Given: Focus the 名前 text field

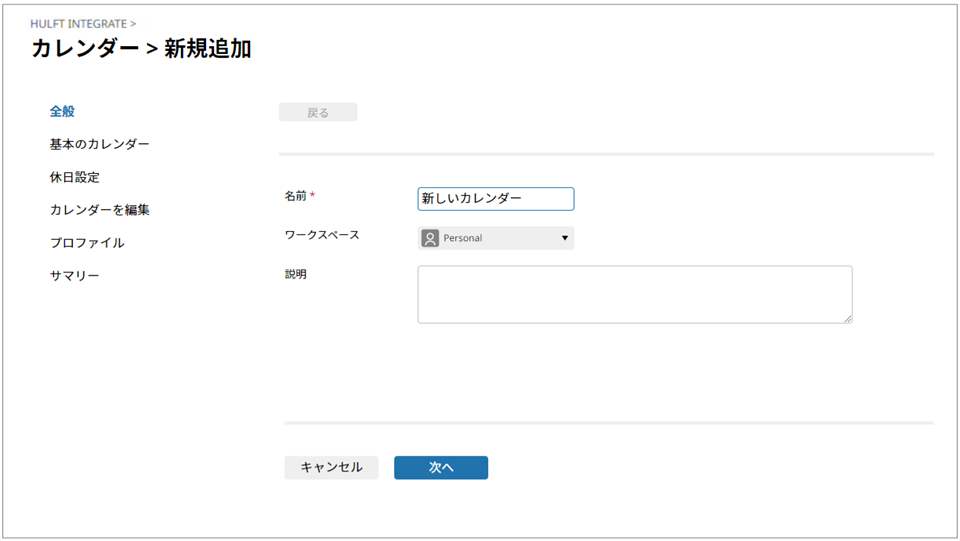Looking at the screenshot, I should click(495, 199).
